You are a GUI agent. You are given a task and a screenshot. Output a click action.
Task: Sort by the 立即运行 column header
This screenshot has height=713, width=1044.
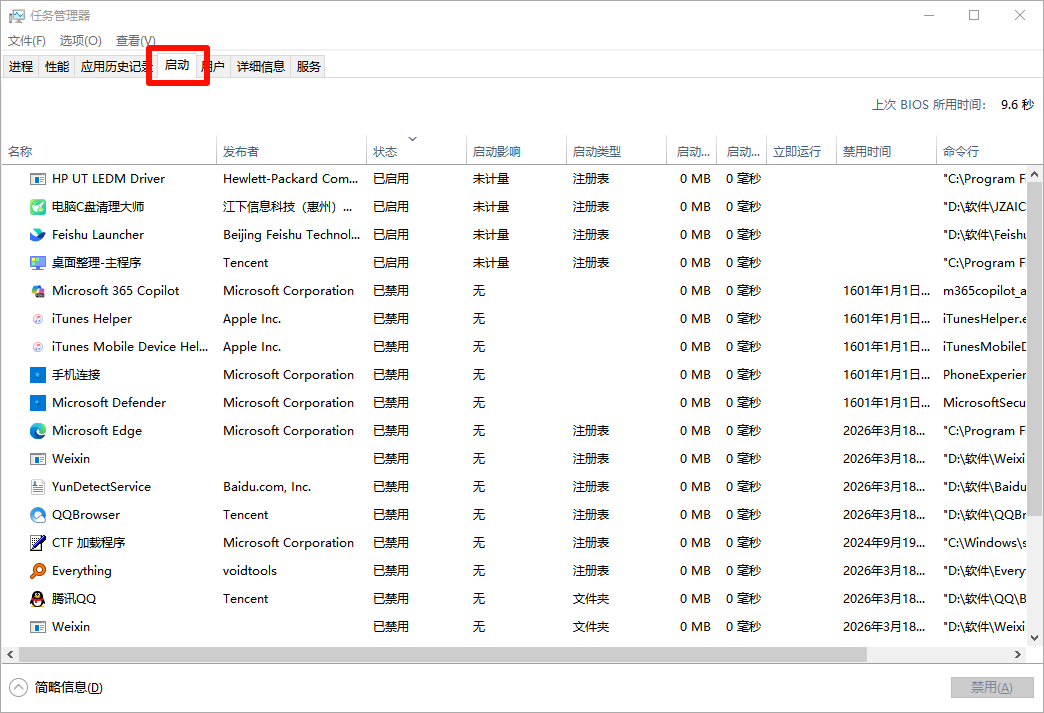(802, 152)
